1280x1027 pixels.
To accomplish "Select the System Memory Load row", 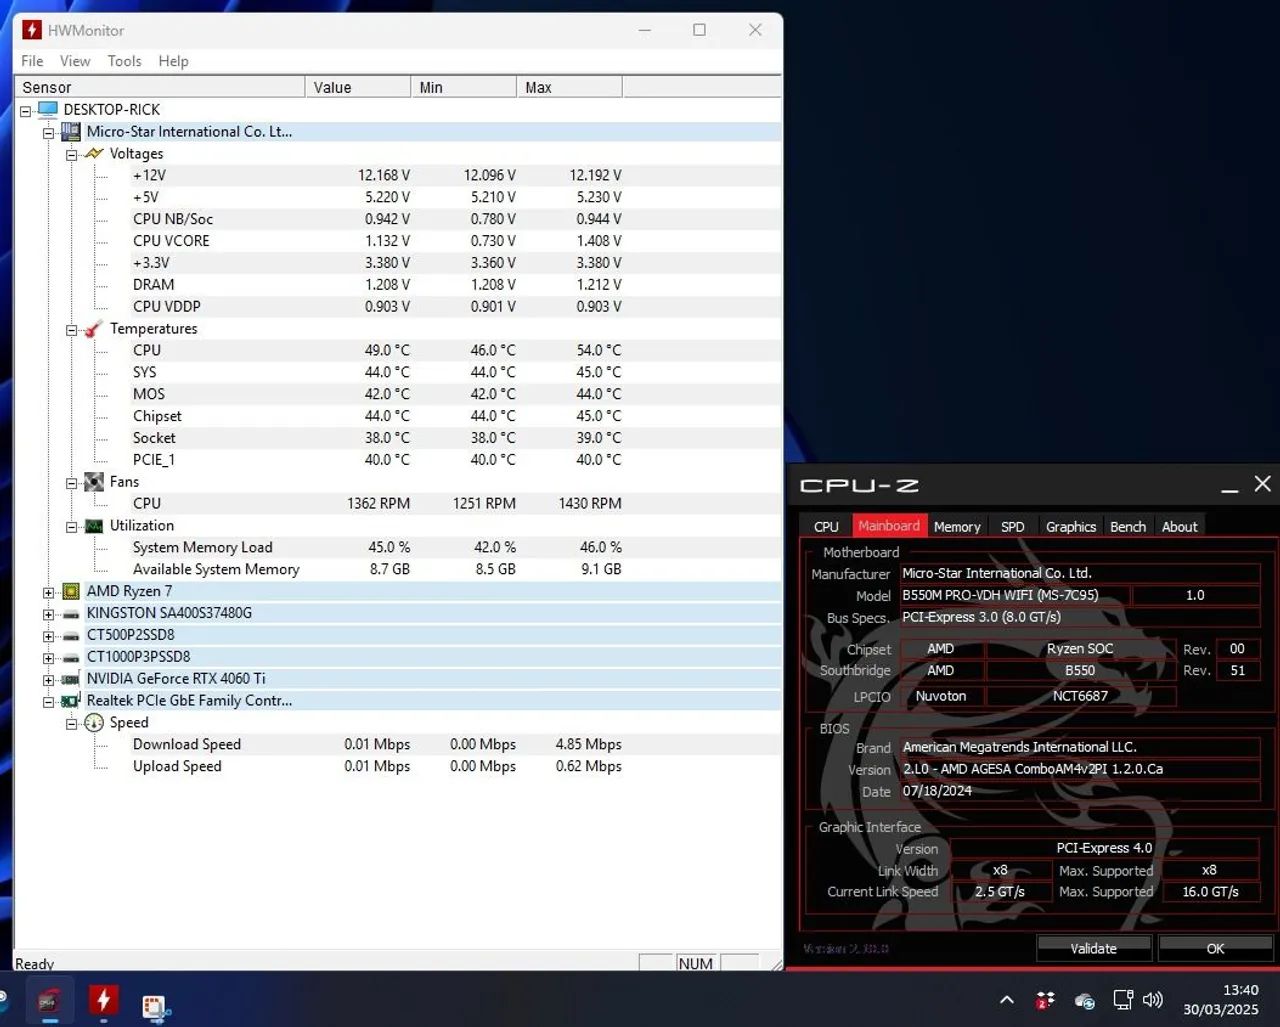I will (398, 547).
